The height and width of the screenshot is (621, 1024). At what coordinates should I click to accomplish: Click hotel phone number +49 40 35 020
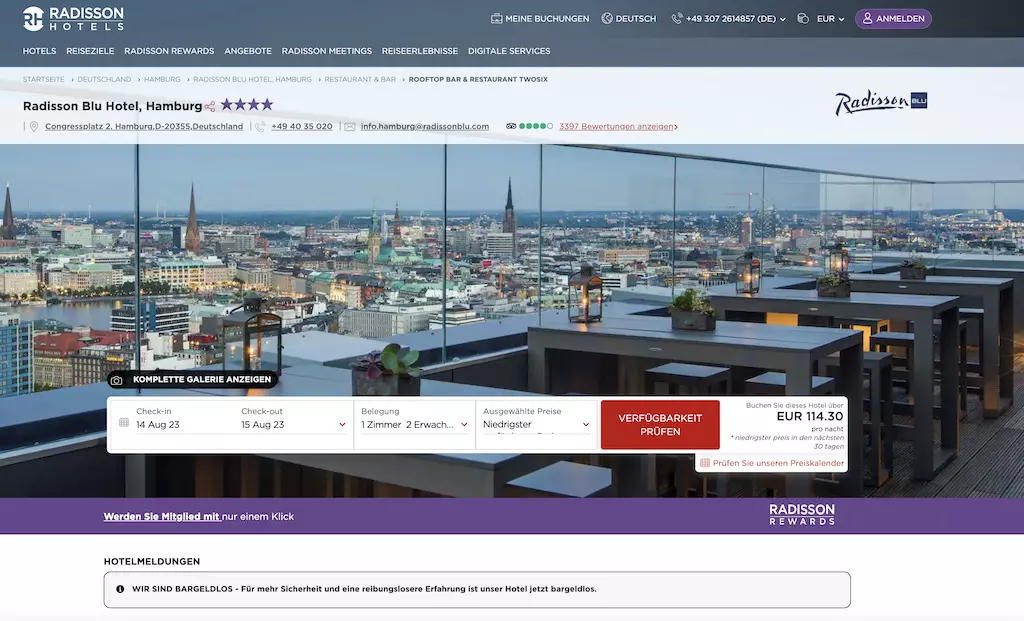click(302, 127)
